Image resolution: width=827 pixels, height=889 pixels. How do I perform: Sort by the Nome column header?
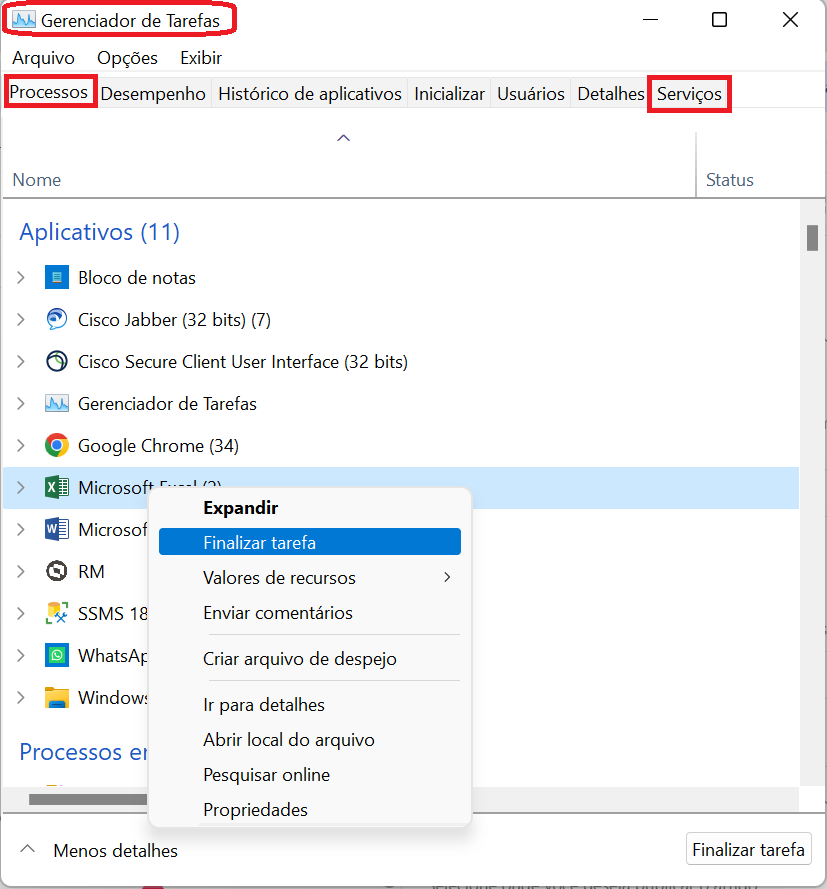click(x=37, y=180)
